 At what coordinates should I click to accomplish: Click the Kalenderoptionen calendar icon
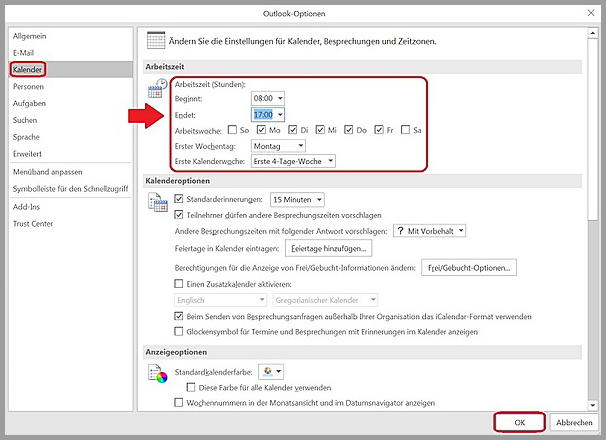[x=156, y=203]
